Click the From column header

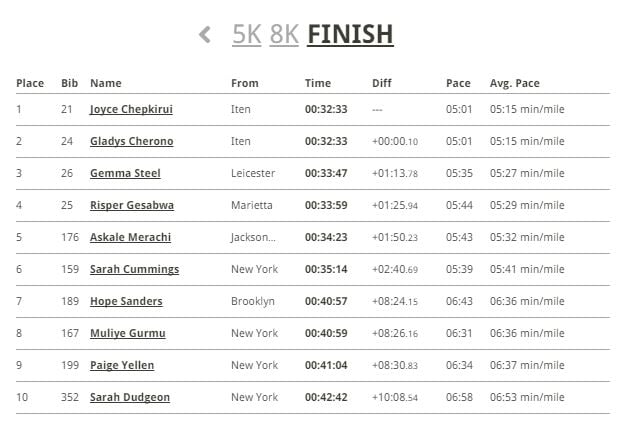click(x=245, y=83)
